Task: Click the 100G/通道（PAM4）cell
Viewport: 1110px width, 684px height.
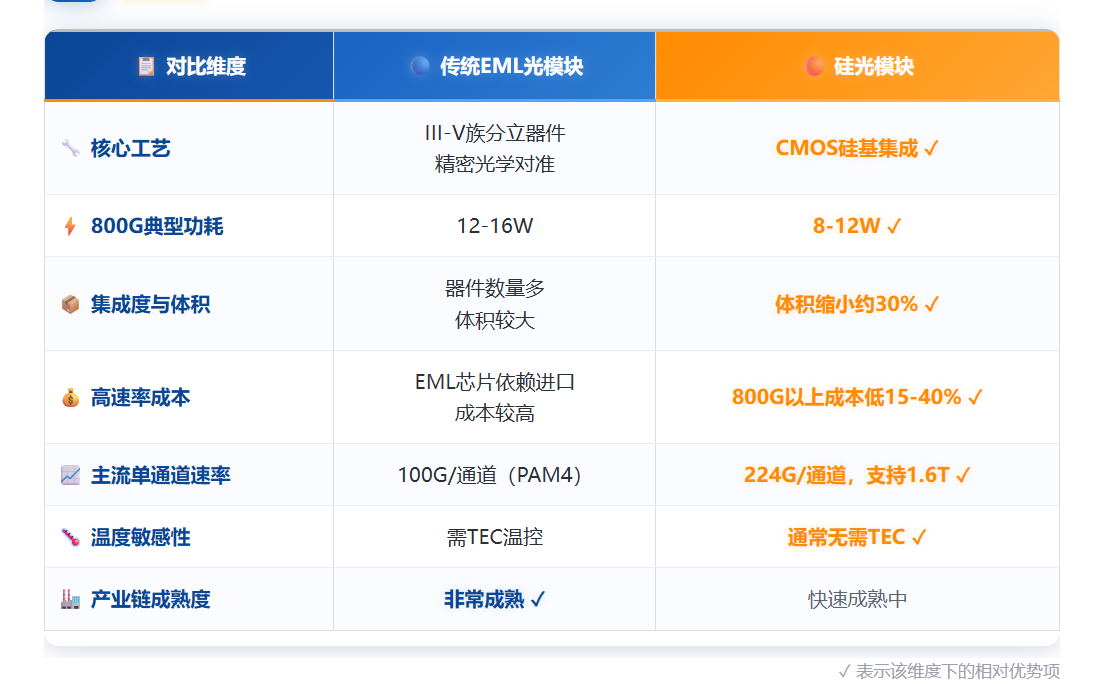Action: (495, 475)
